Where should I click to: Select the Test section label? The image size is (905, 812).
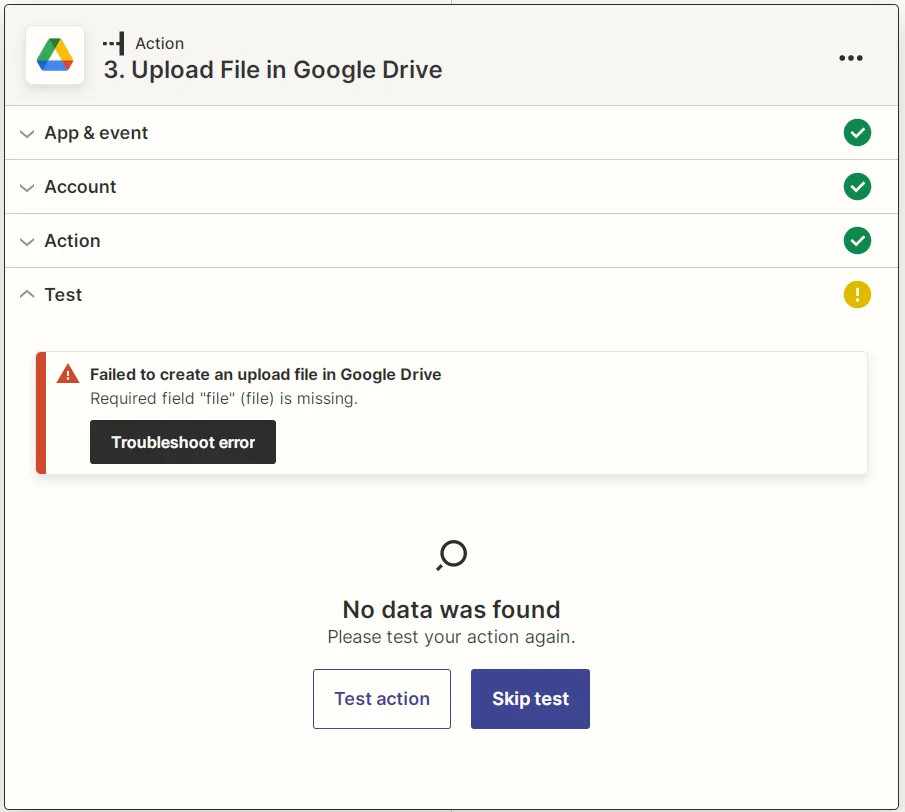click(x=63, y=294)
